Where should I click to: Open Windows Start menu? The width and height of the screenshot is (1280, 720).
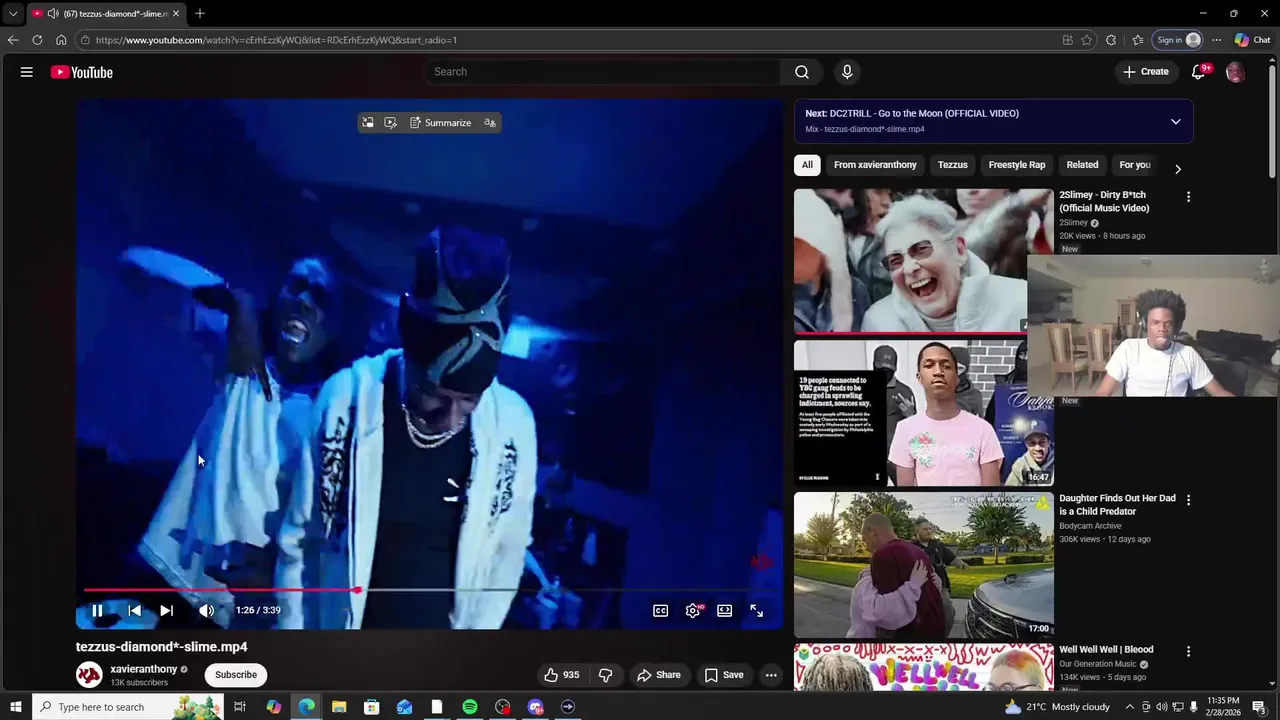tap(15, 707)
